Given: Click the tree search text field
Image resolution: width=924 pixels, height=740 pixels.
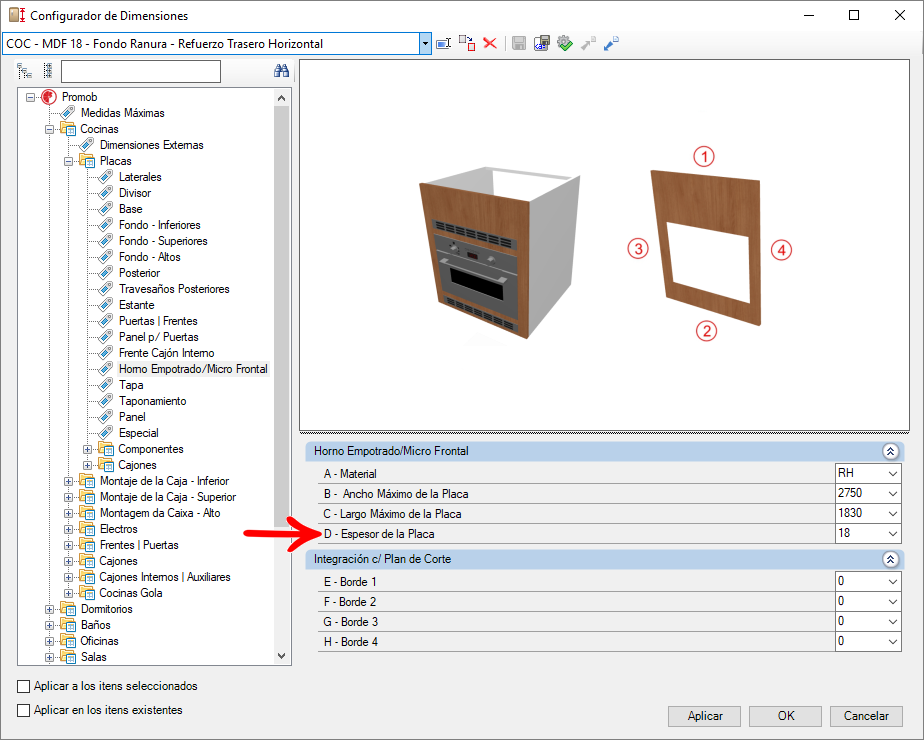Looking at the screenshot, I should 141,71.
